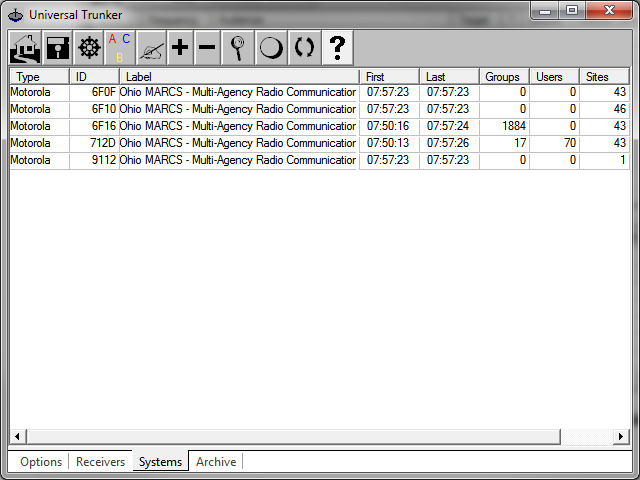640x480 pixels.
Task: Switch to the Receivers tab
Action: pos(100,462)
